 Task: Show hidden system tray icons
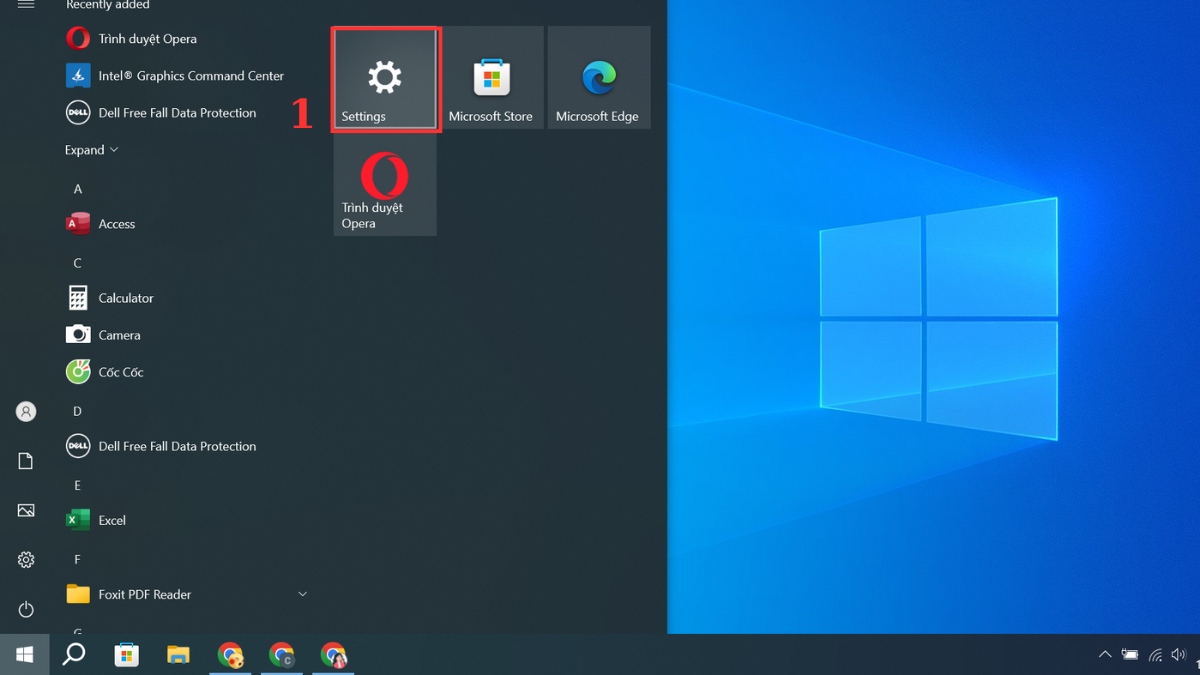coord(1105,655)
